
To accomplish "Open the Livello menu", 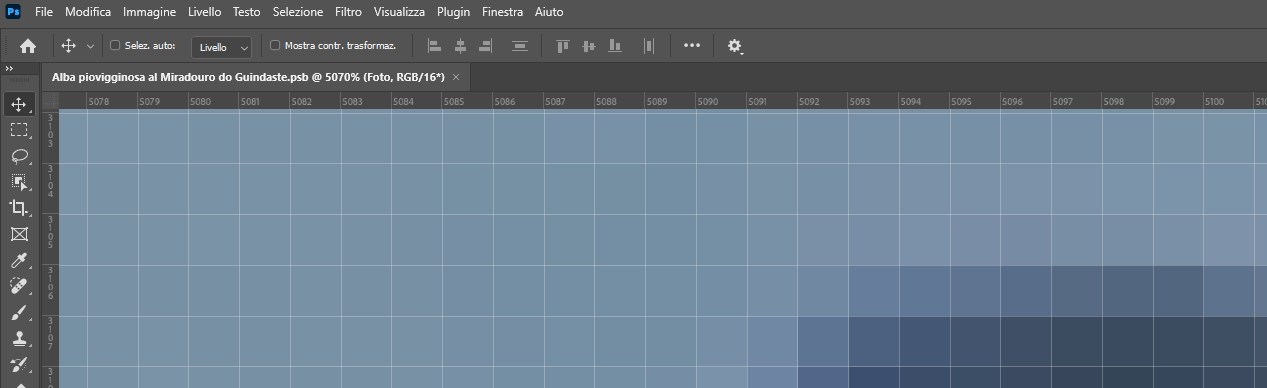I will point(205,12).
